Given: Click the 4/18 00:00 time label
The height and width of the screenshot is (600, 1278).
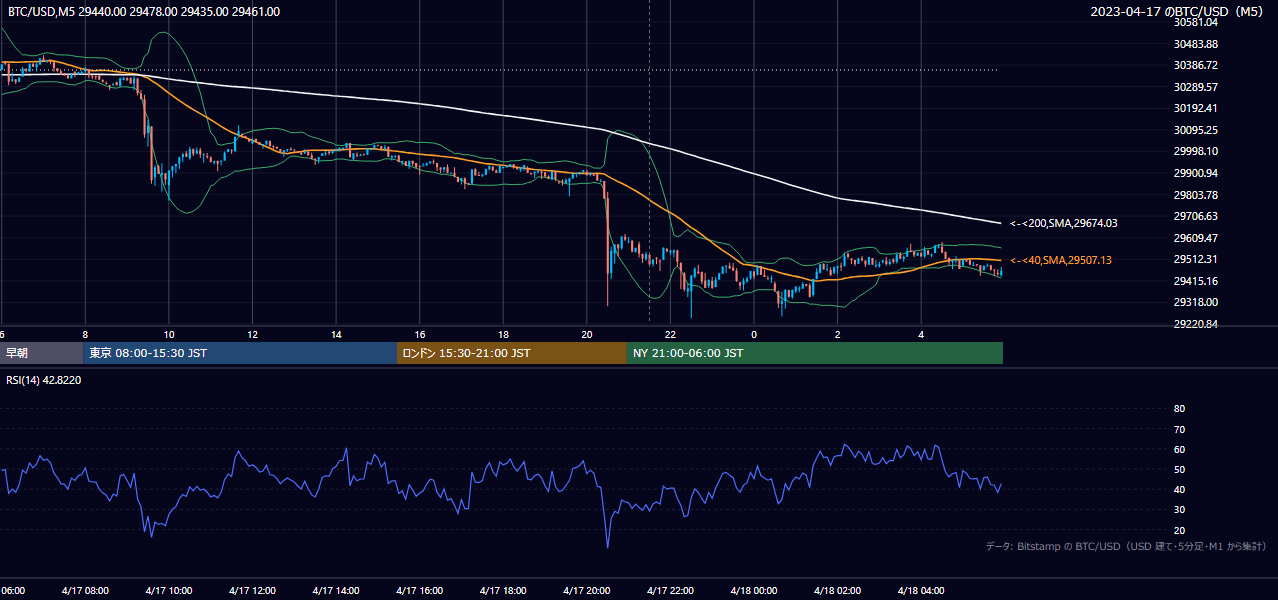Looking at the screenshot, I should pyautogui.click(x=754, y=591).
